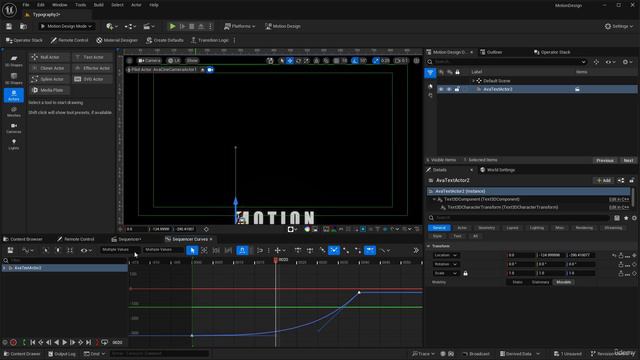Open the Material Designer tool
The height and width of the screenshot is (360, 640).
tap(117, 40)
